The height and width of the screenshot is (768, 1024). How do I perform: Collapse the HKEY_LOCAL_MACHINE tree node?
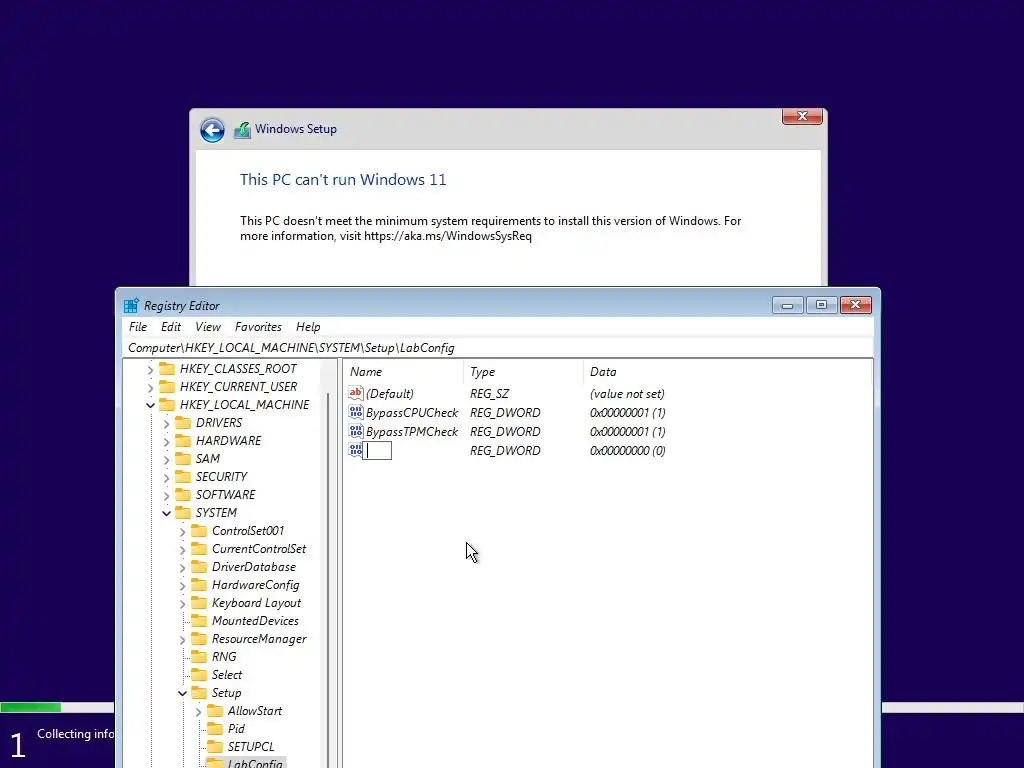pos(150,405)
